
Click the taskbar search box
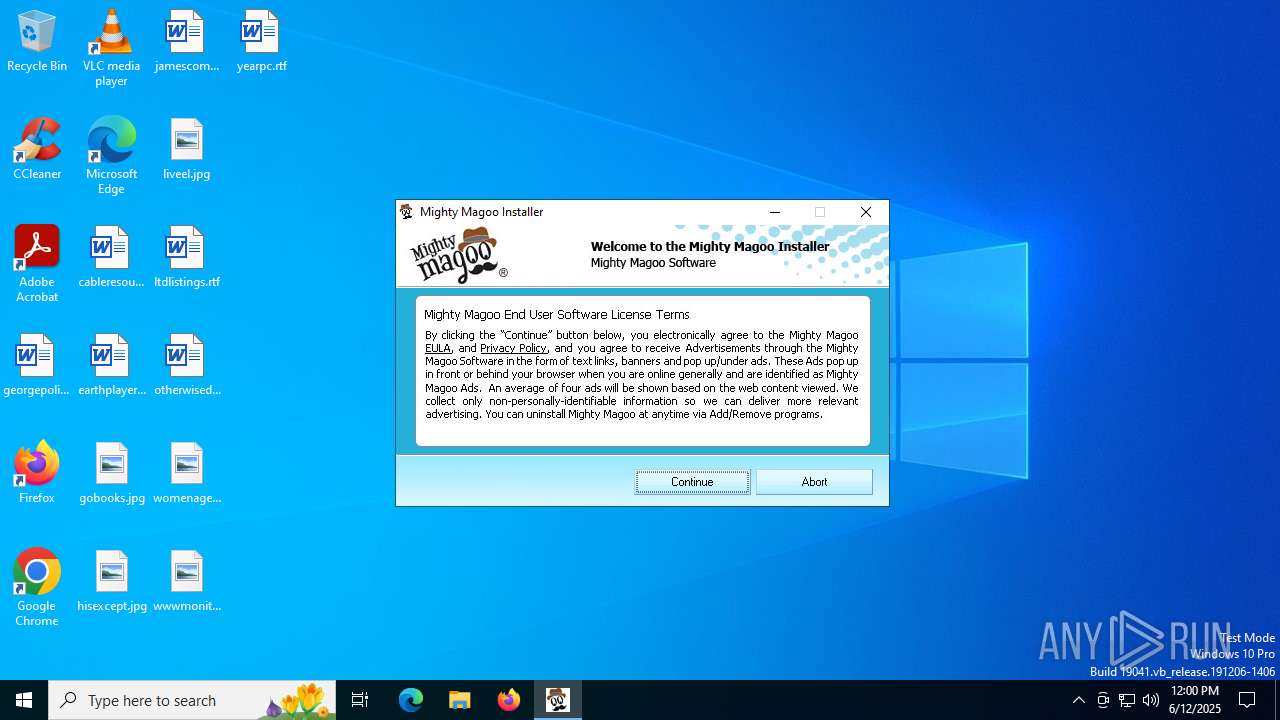click(x=192, y=700)
